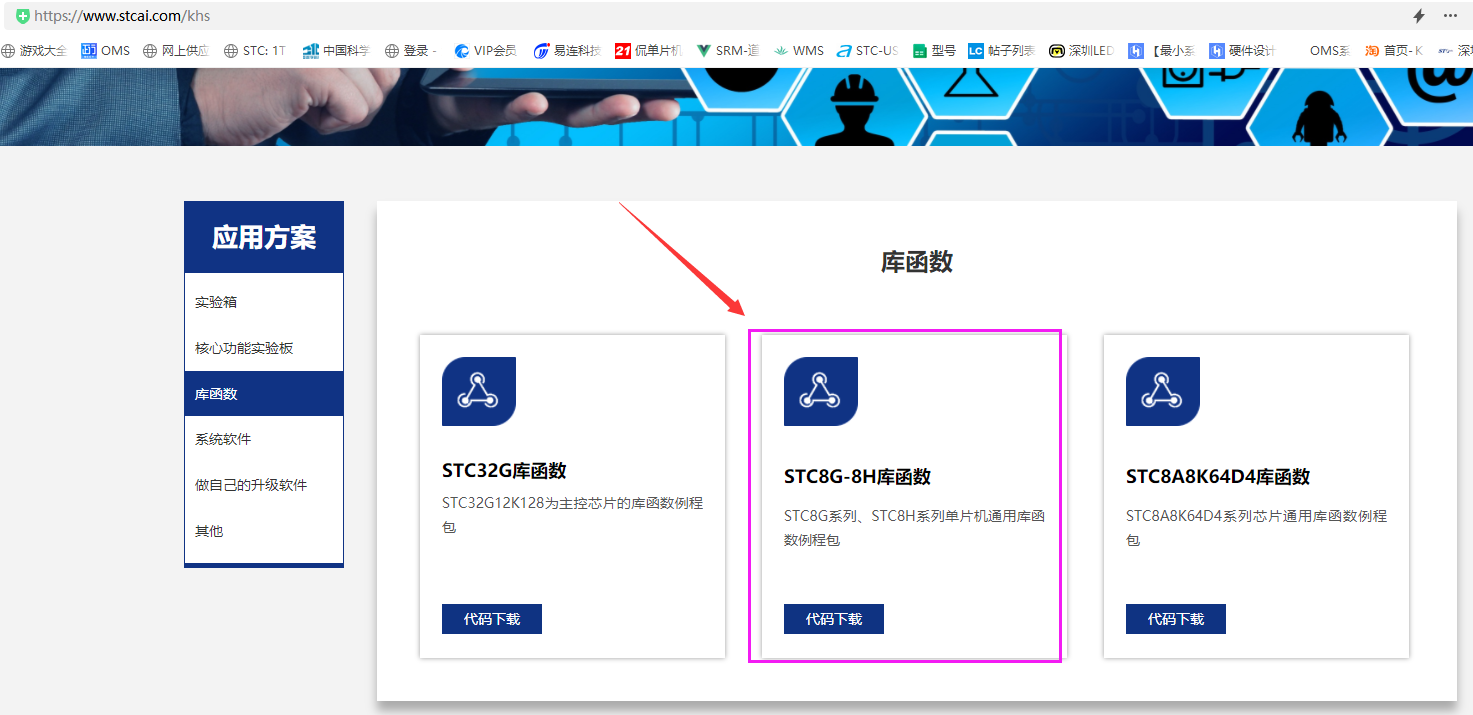Open the 【最小系 bookmark
1473x715 pixels.
(1161, 51)
